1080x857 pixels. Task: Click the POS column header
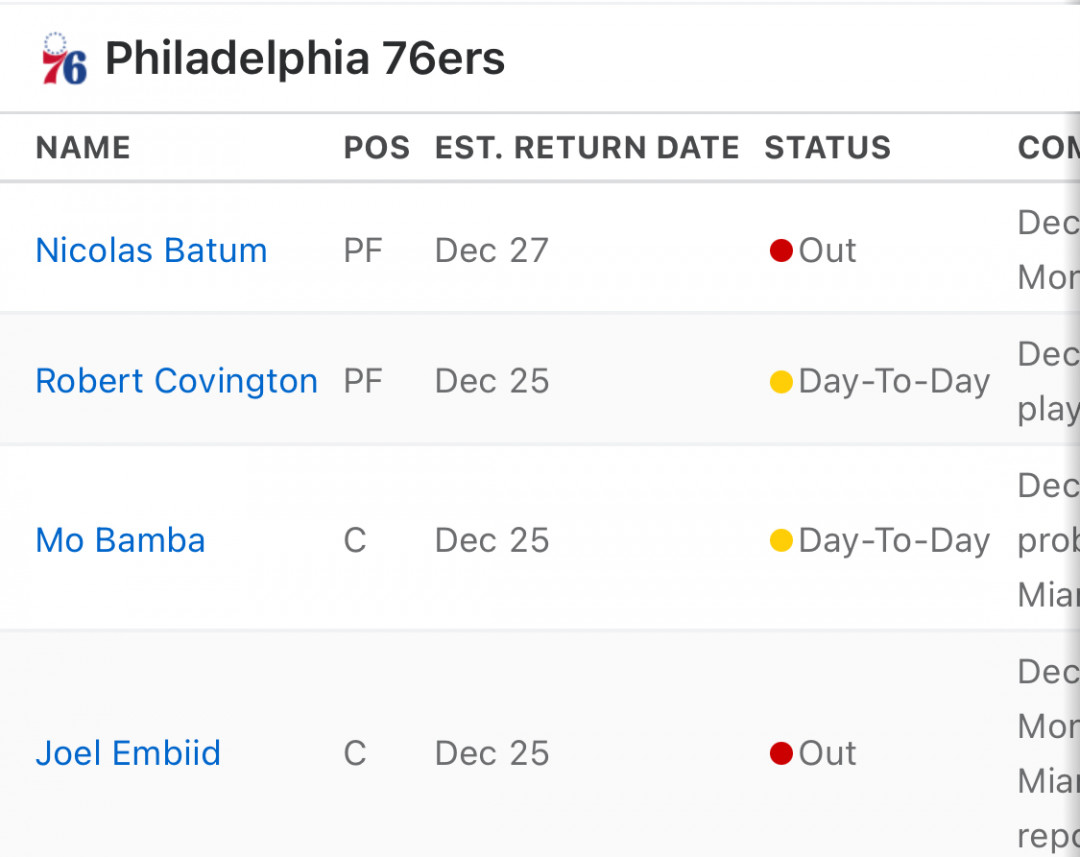(x=377, y=147)
